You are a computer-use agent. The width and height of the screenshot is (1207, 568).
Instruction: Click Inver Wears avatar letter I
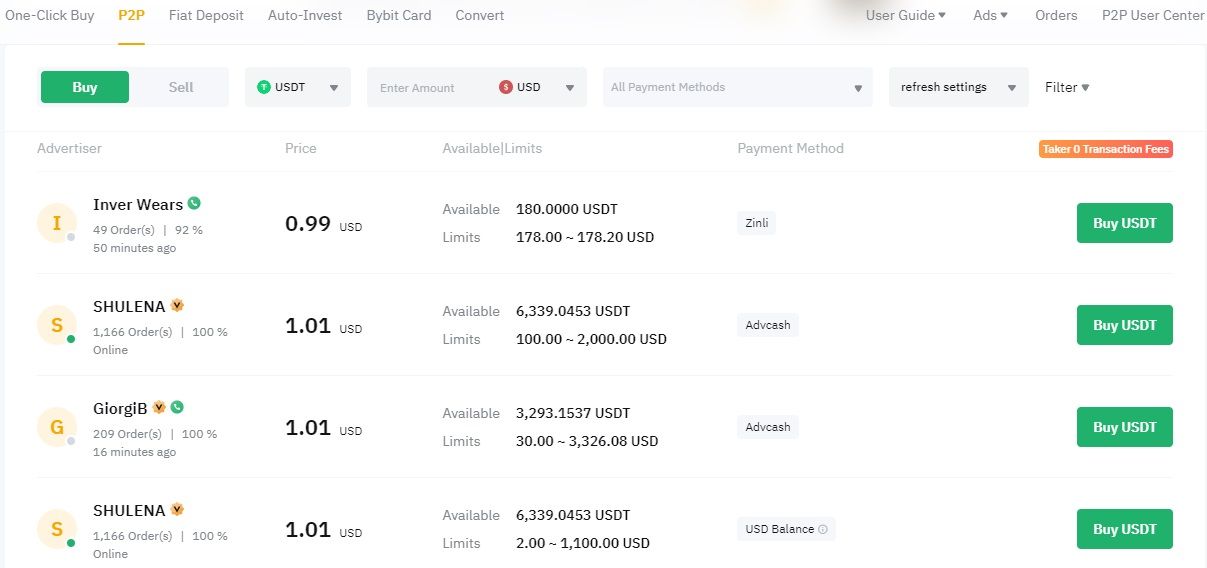(x=57, y=223)
